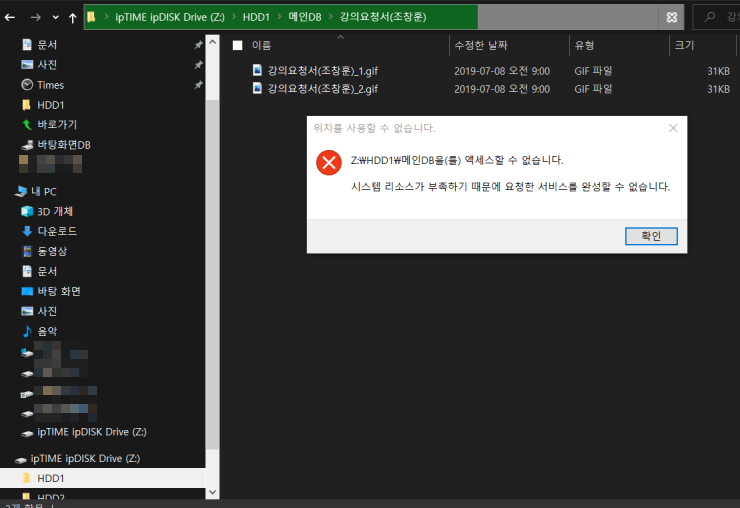Image resolution: width=740 pixels, height=508 pixels.
Task: Go forward with the right arrow button
Action: click(35, 17)
